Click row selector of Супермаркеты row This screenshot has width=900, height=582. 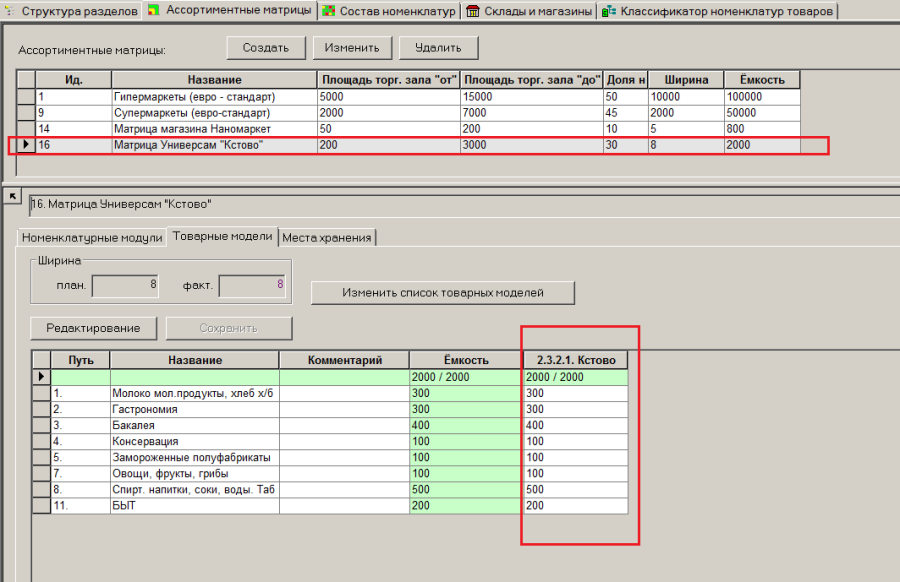point(26,112)
